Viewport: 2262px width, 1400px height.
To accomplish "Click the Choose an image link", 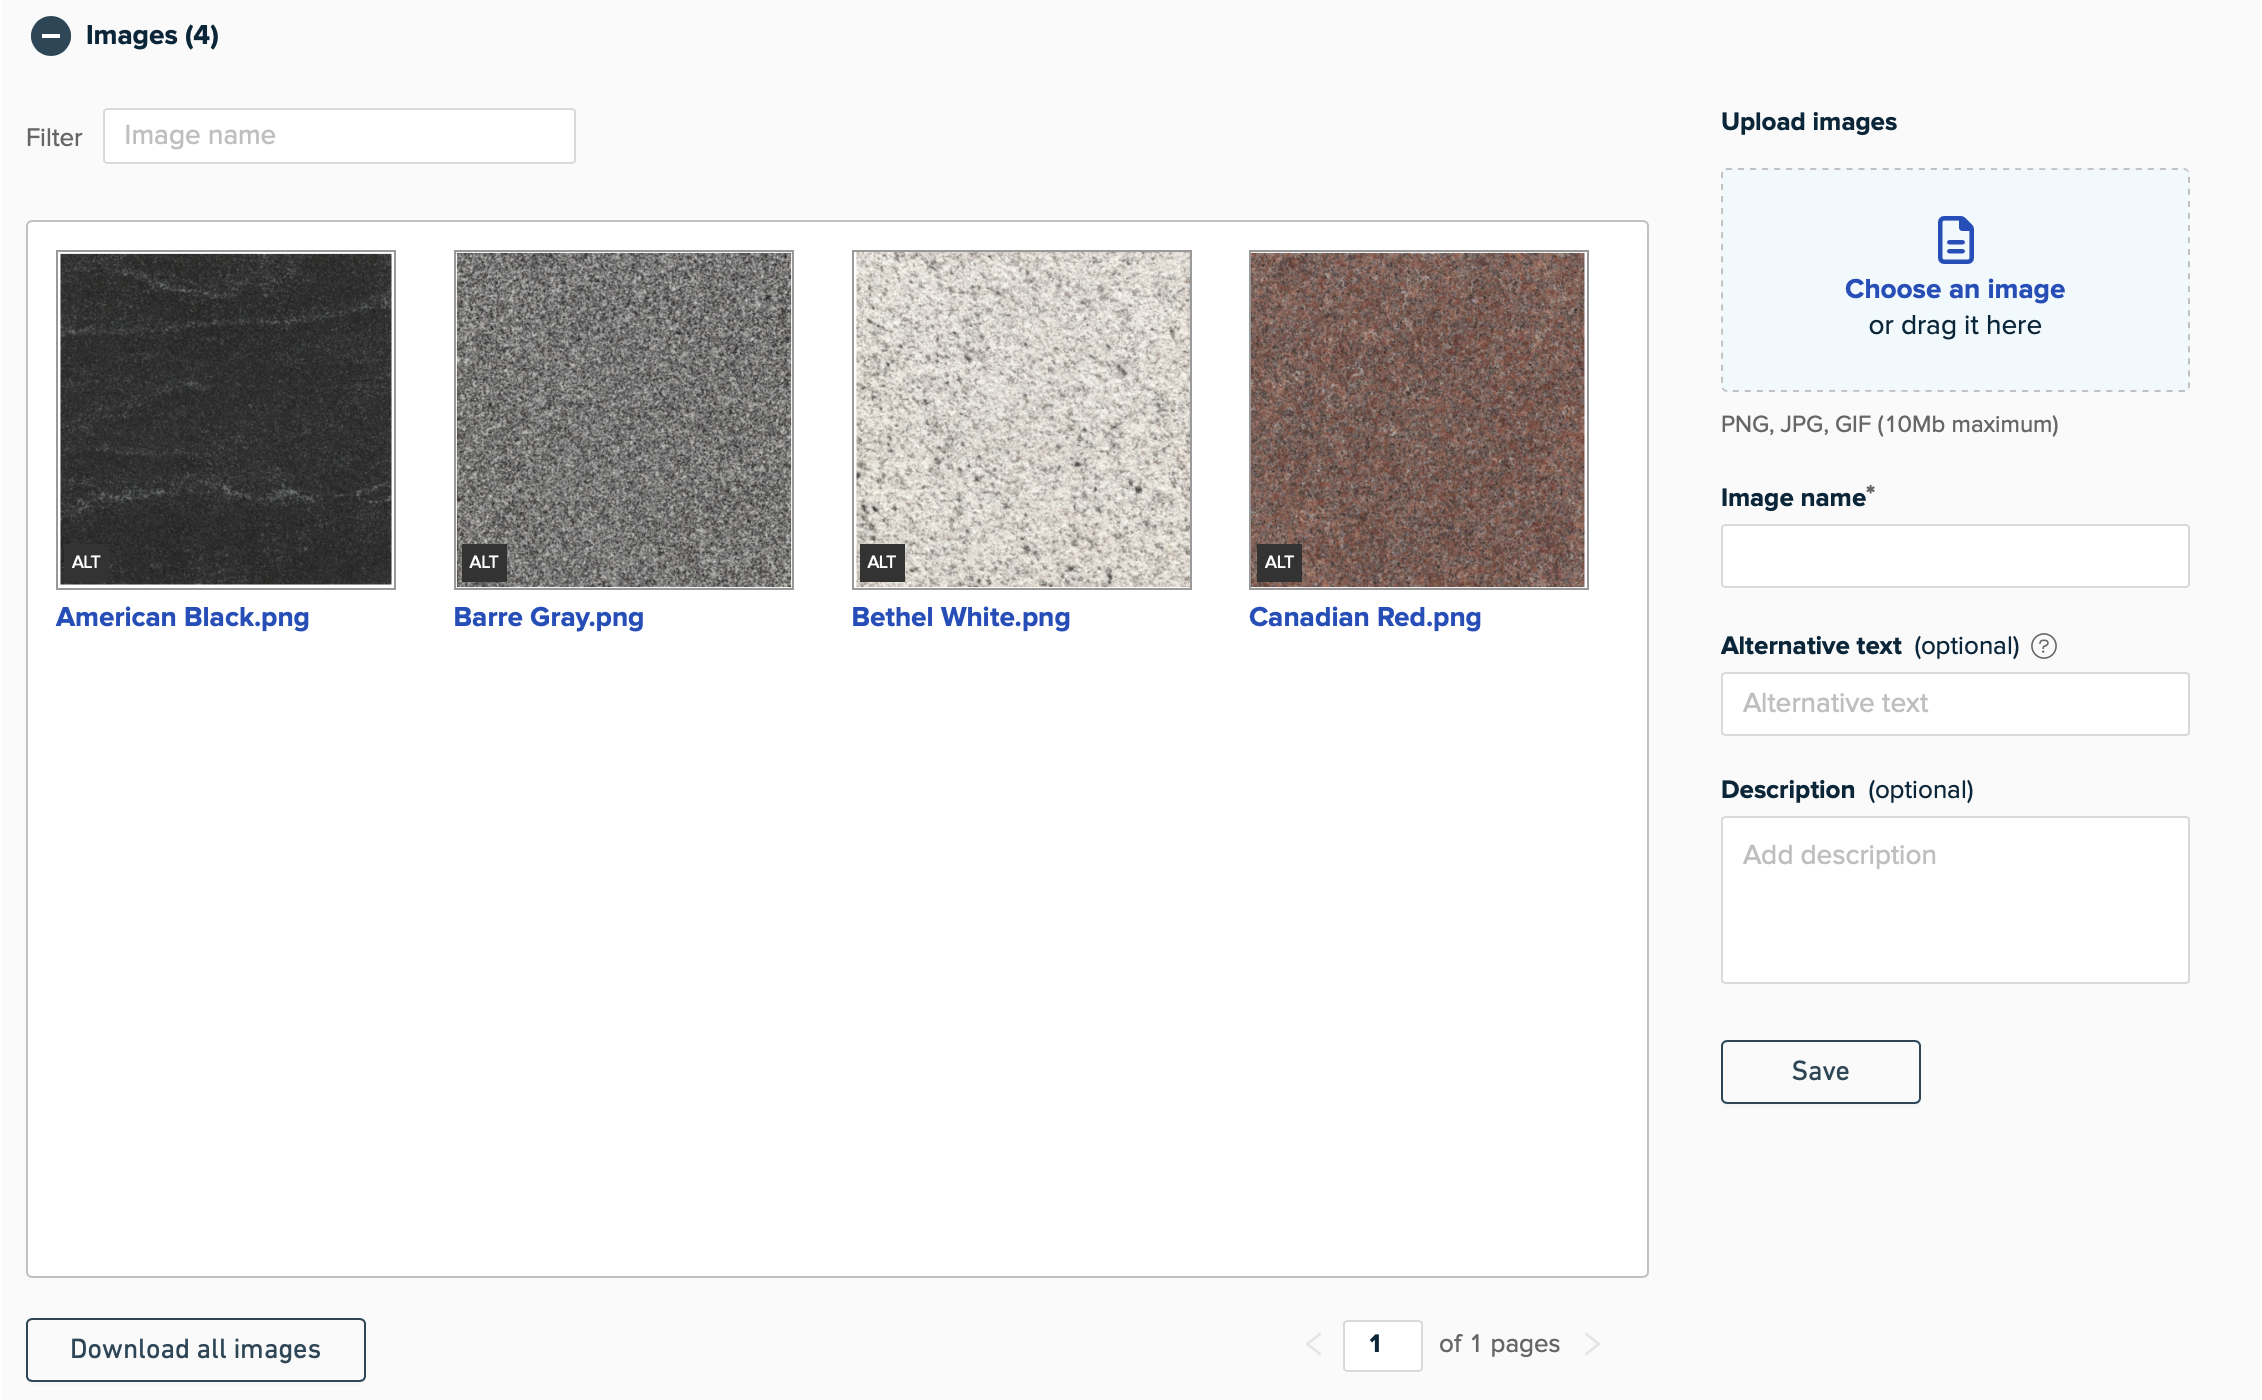I will 1955,289.
